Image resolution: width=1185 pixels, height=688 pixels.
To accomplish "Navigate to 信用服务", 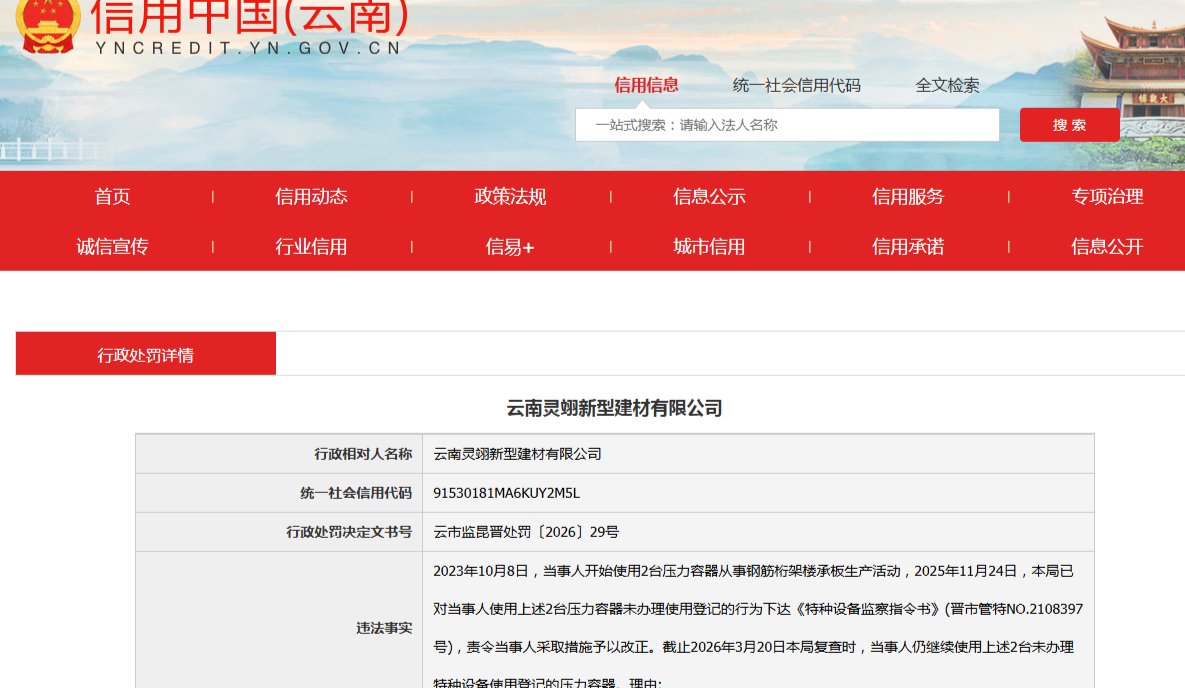I will click(908, 197).
